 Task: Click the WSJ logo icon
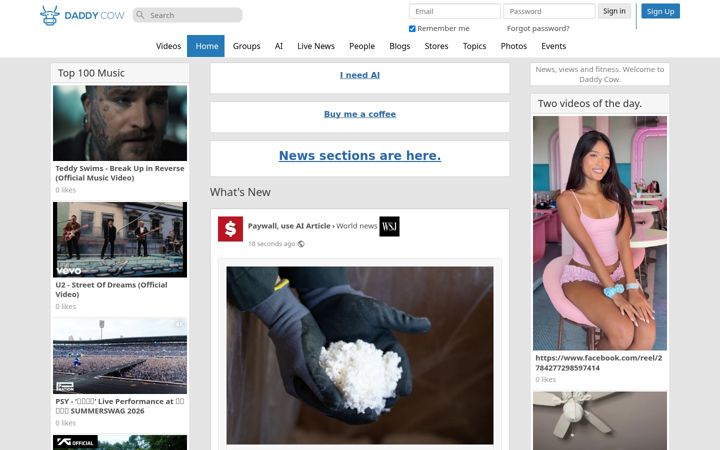pos(389,226)
